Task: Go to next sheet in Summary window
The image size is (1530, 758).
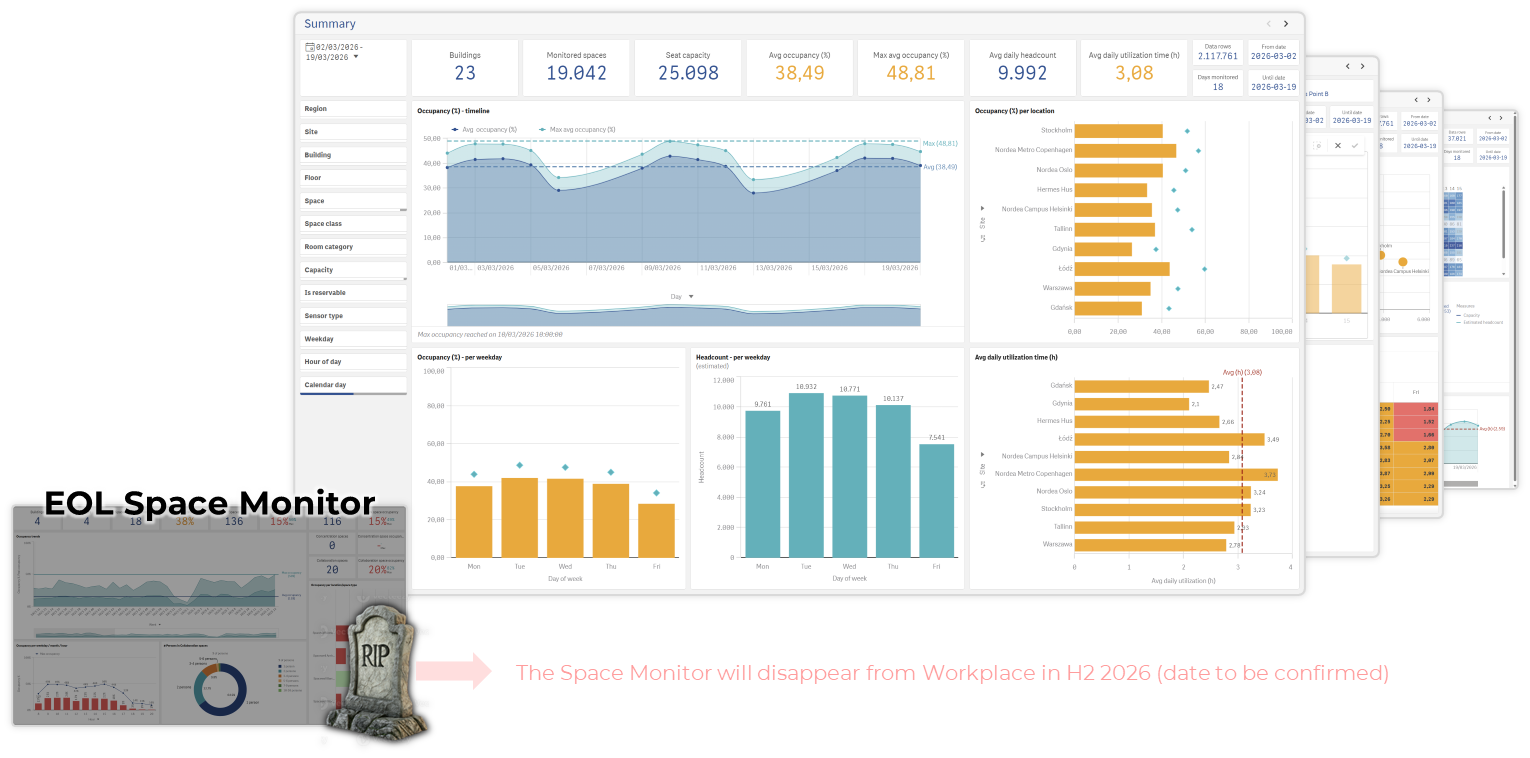Action: (1286, 24)
